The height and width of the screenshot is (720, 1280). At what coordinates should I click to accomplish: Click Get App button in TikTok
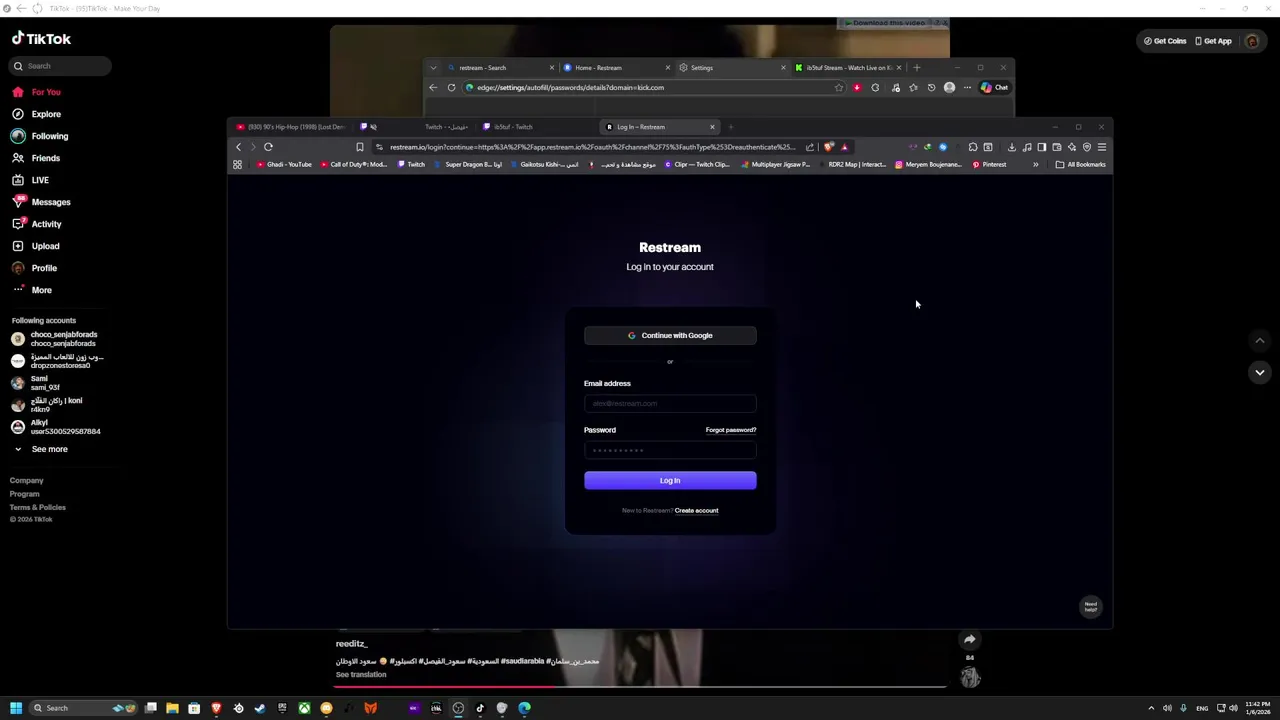[x=1213, y=41]
